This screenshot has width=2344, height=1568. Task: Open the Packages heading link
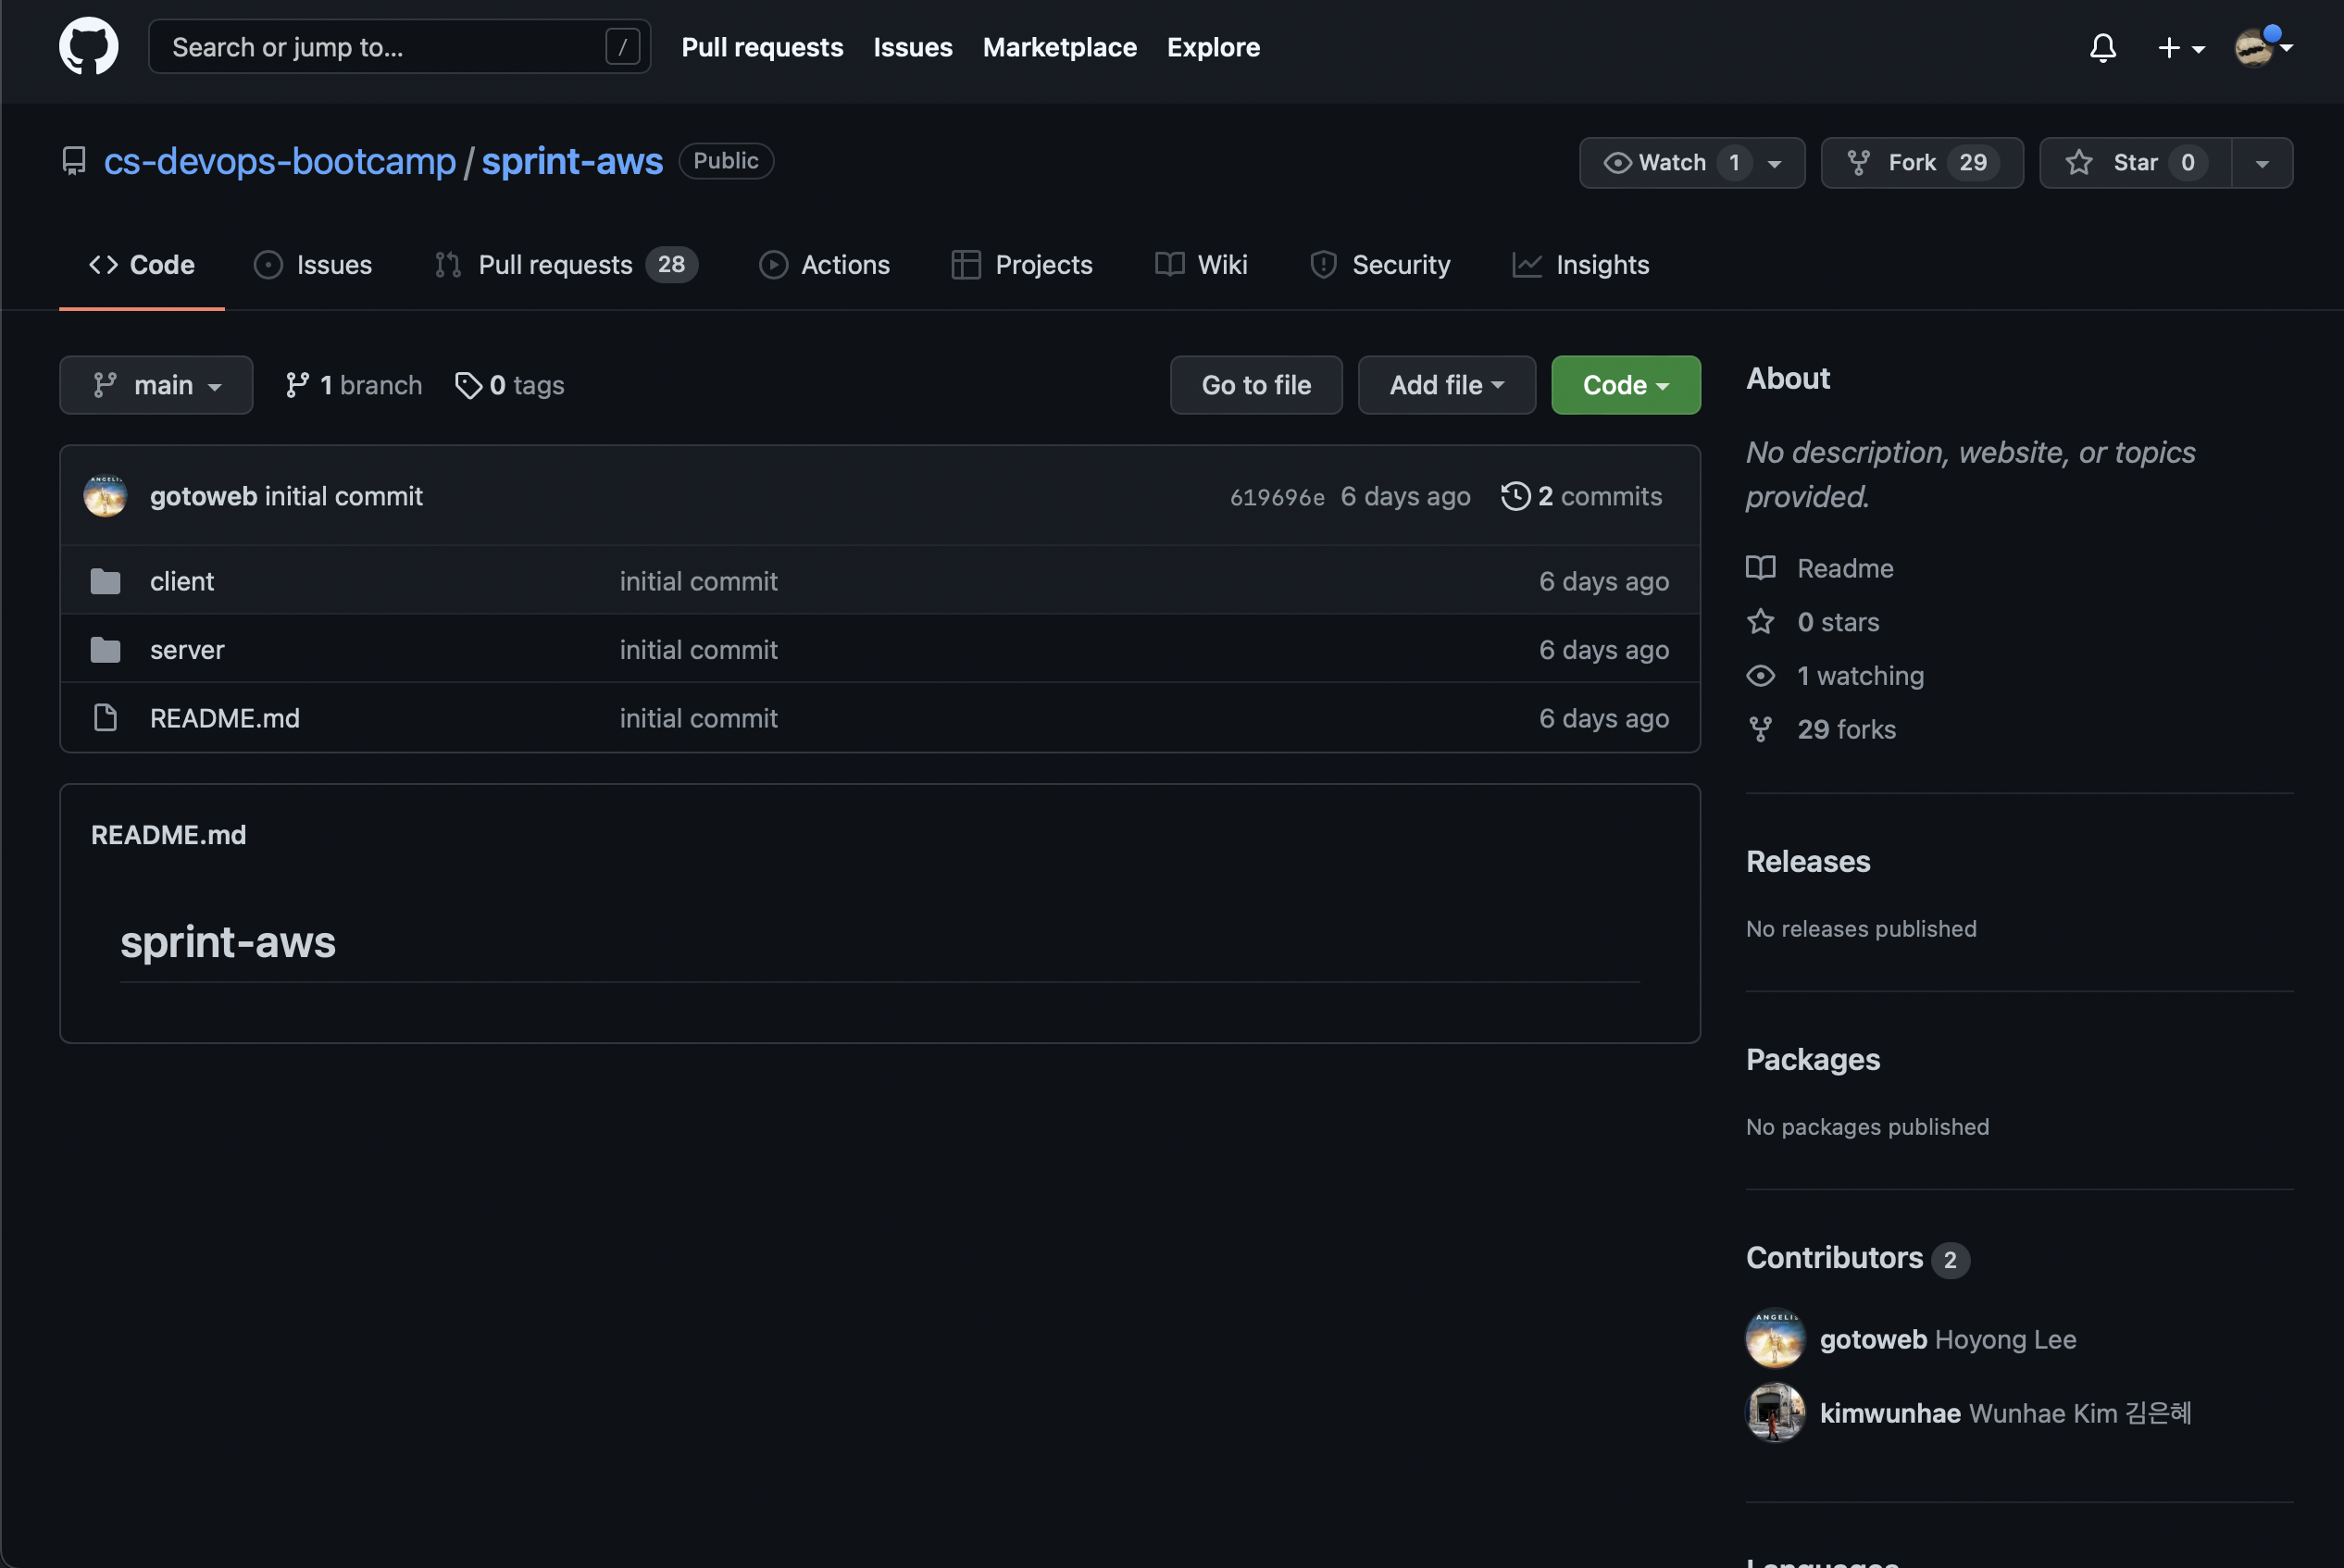[1813, 1060]
